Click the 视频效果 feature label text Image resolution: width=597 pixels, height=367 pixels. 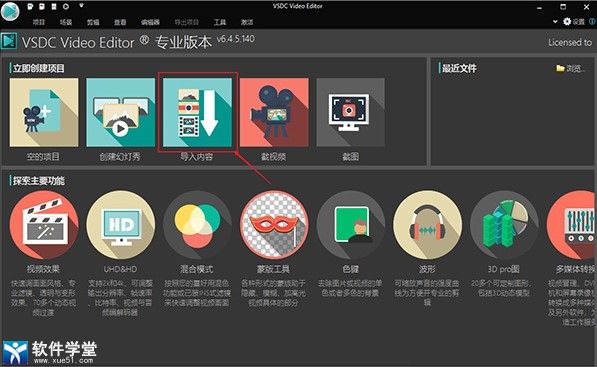pos(43,269)
